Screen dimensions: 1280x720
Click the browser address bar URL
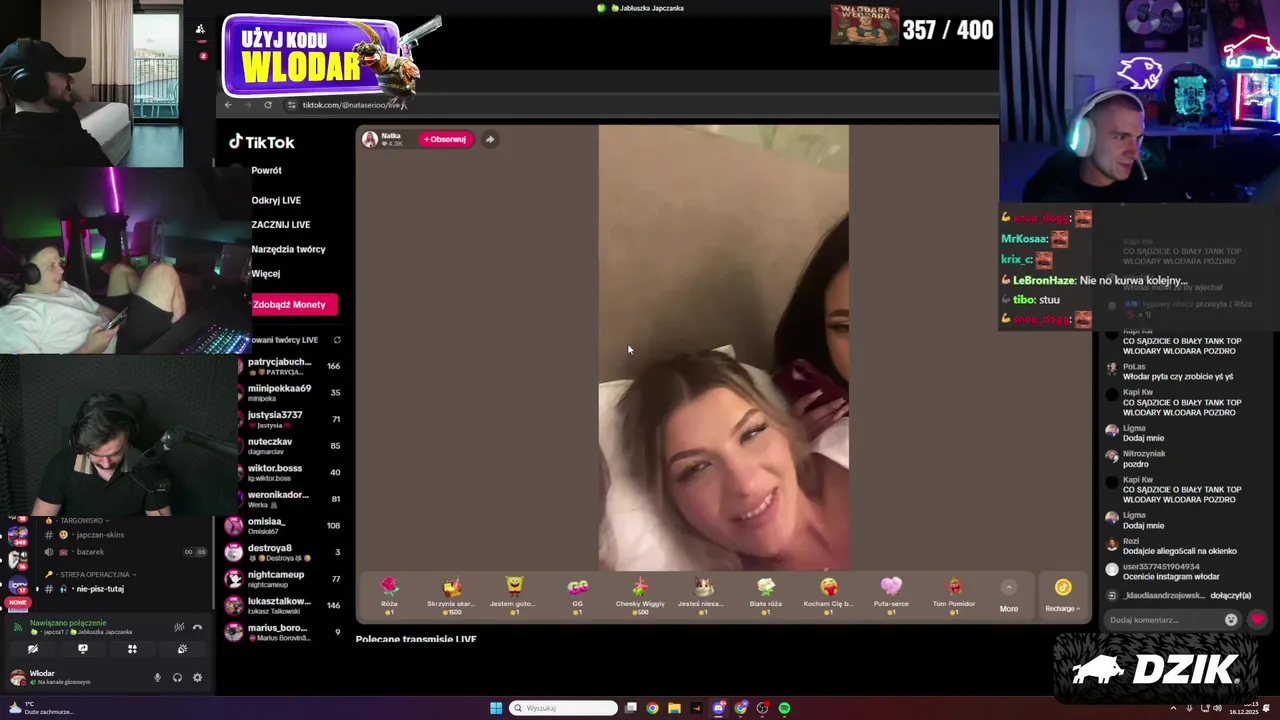[352, 105]
